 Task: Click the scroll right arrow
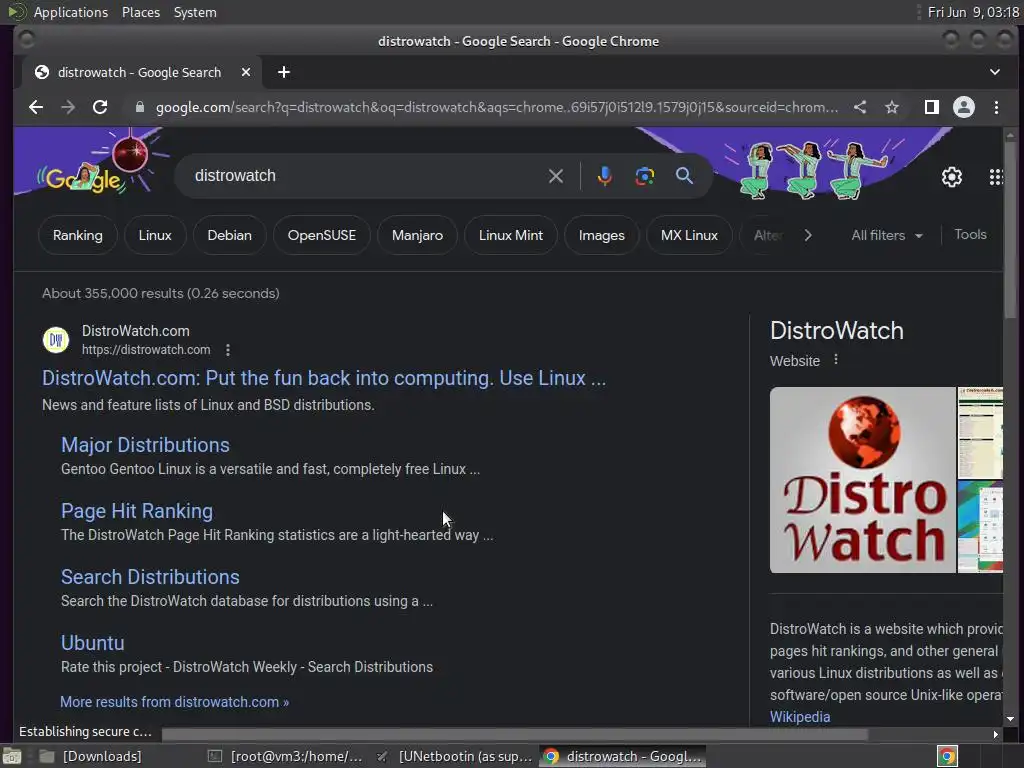tap(995, 735)
